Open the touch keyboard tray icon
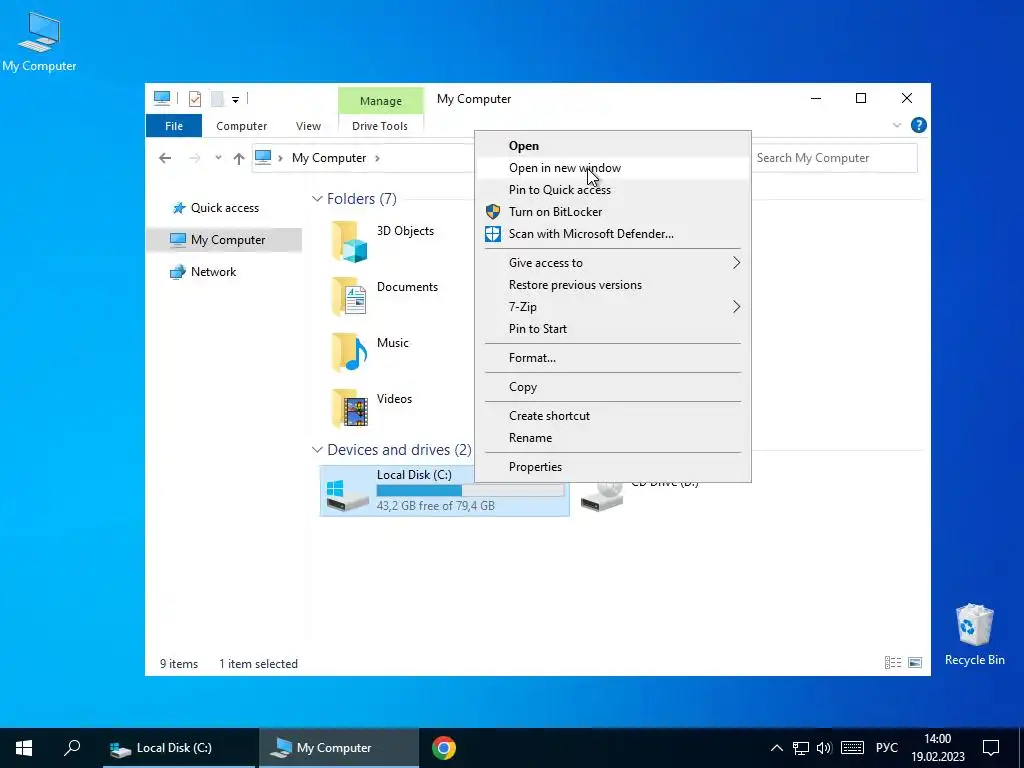 click(853, 748)
